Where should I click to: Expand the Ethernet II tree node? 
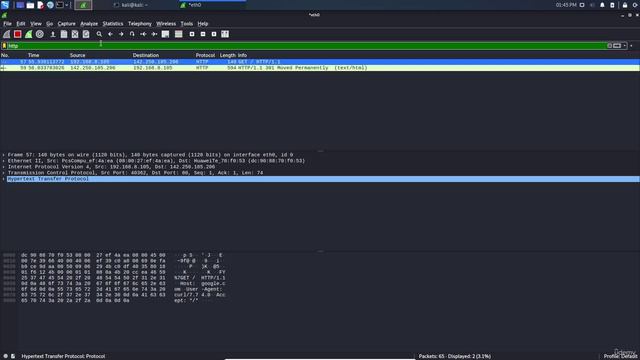(4, 161)
